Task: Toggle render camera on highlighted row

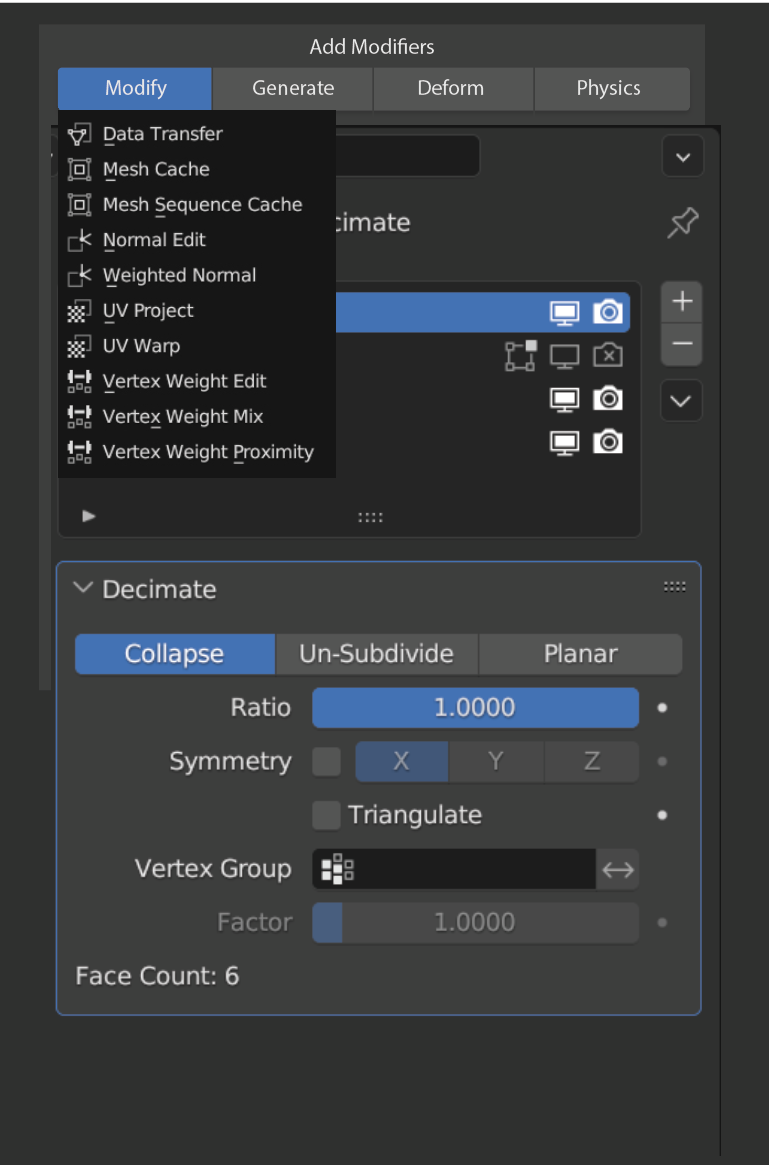Action: (608, 312)
